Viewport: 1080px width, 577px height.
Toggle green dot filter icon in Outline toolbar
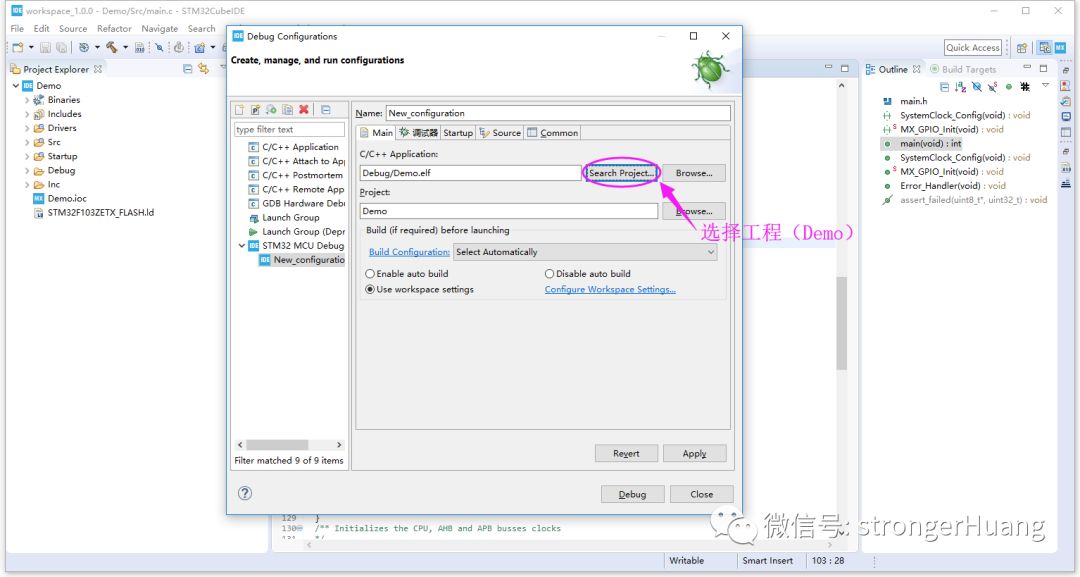point(1008,87)
